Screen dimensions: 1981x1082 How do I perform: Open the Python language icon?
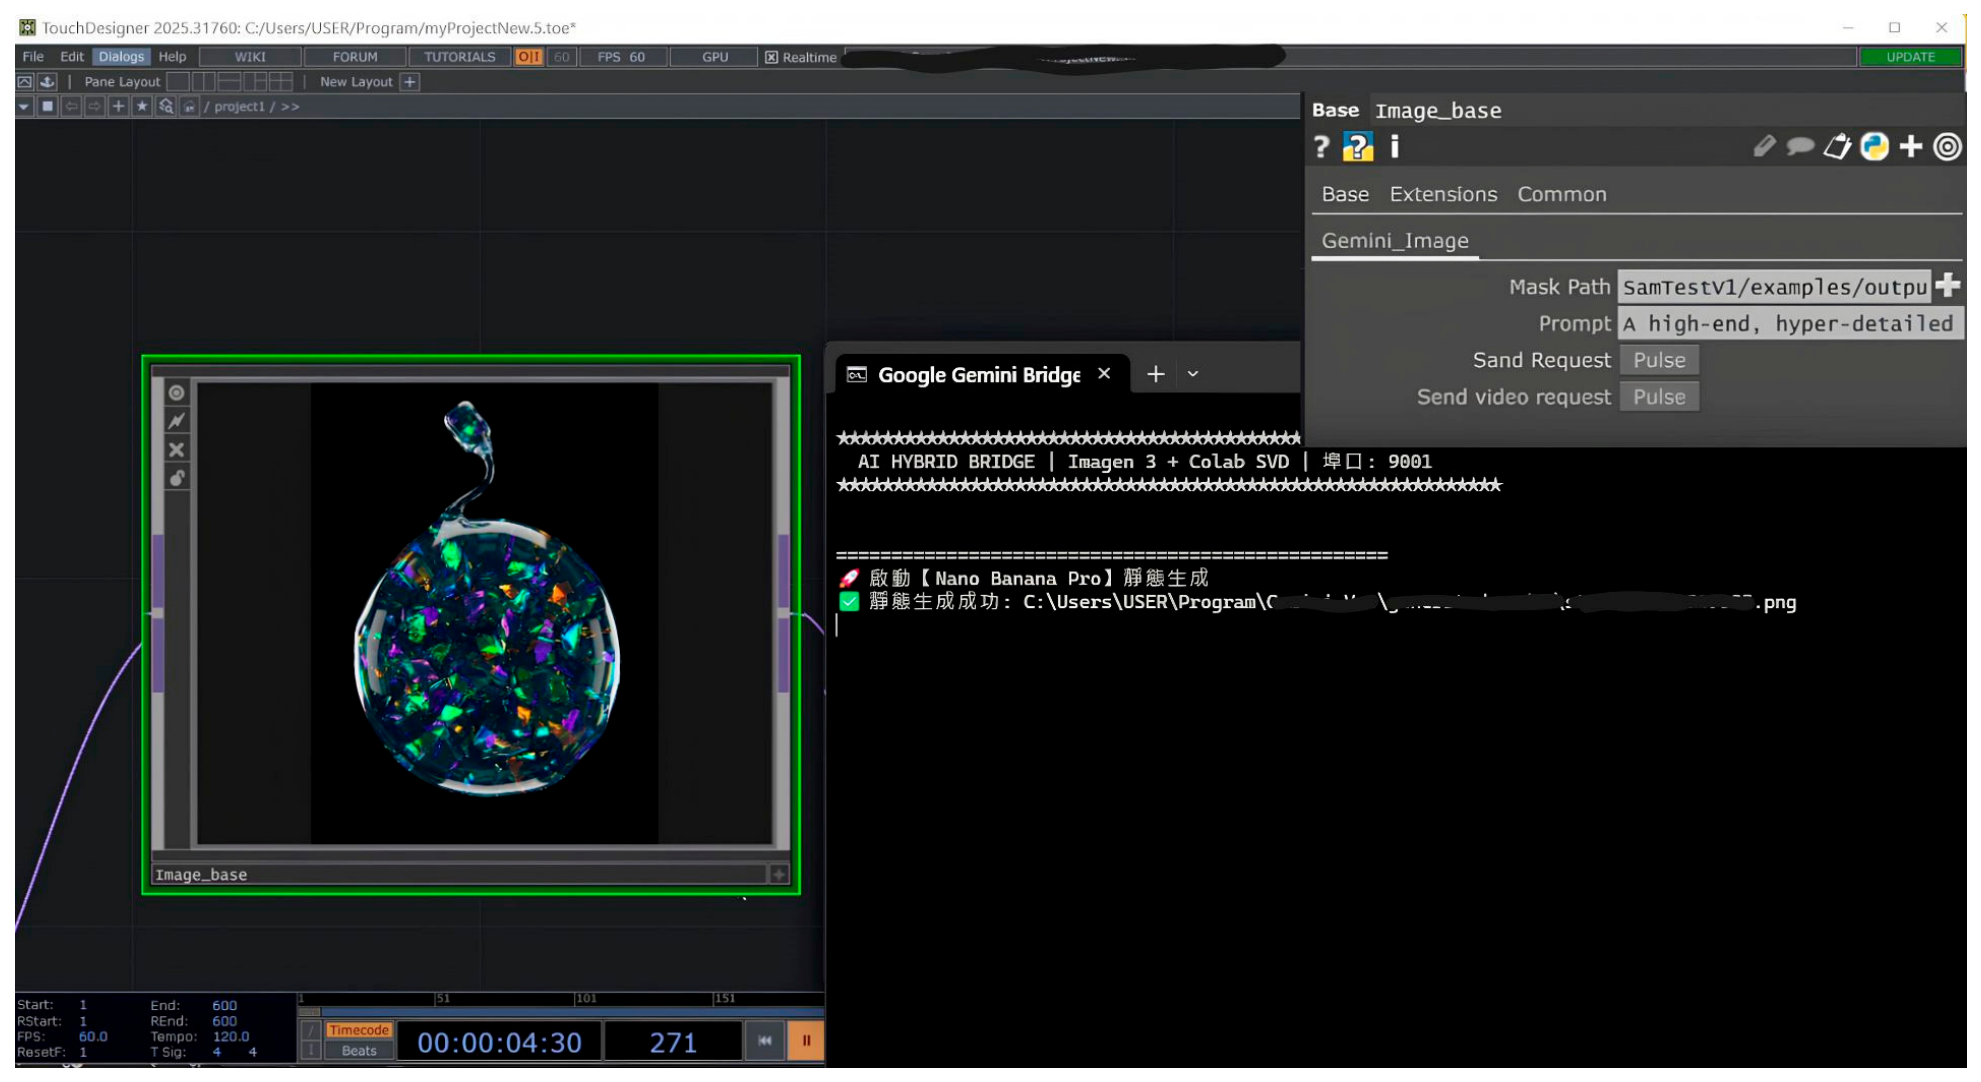click(x=1875, y=147)
